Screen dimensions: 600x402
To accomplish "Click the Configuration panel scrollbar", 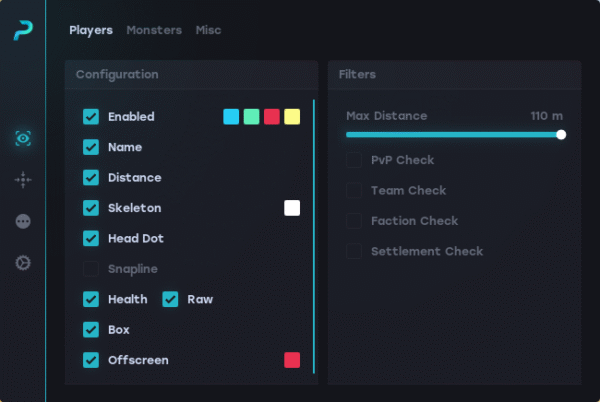I will point(314,236).
